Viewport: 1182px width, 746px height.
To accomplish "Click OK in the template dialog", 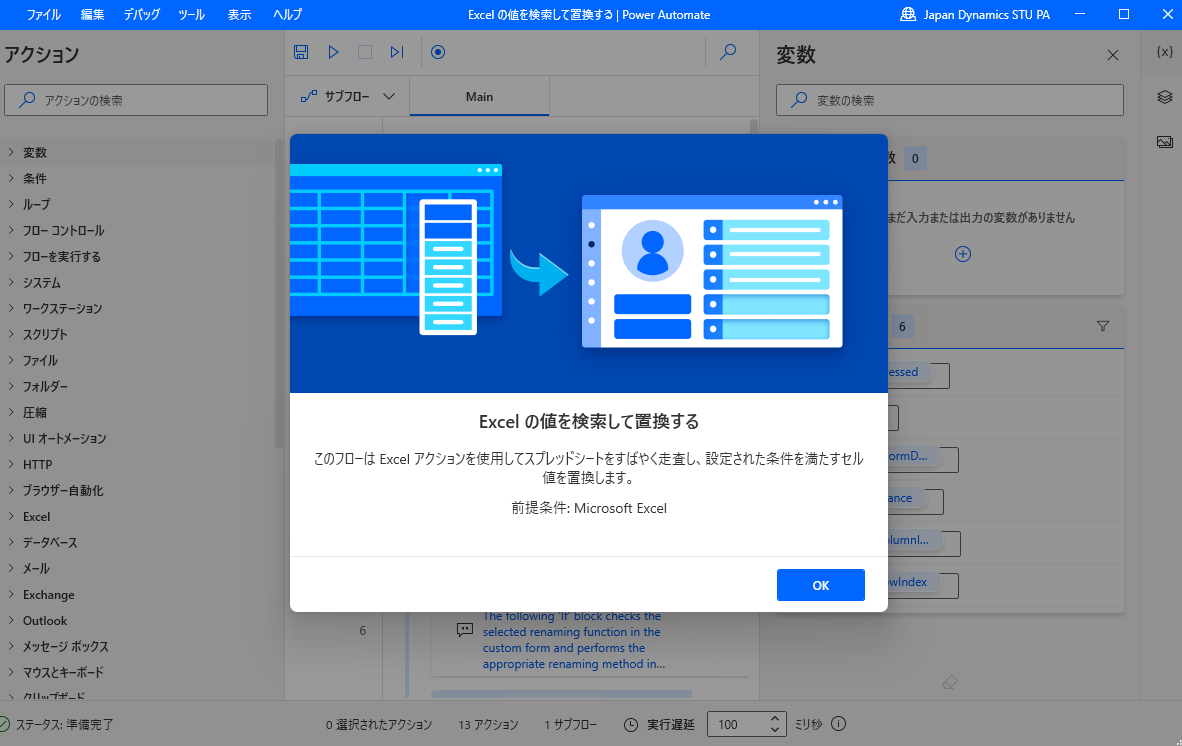I will [x=820, y=585].
